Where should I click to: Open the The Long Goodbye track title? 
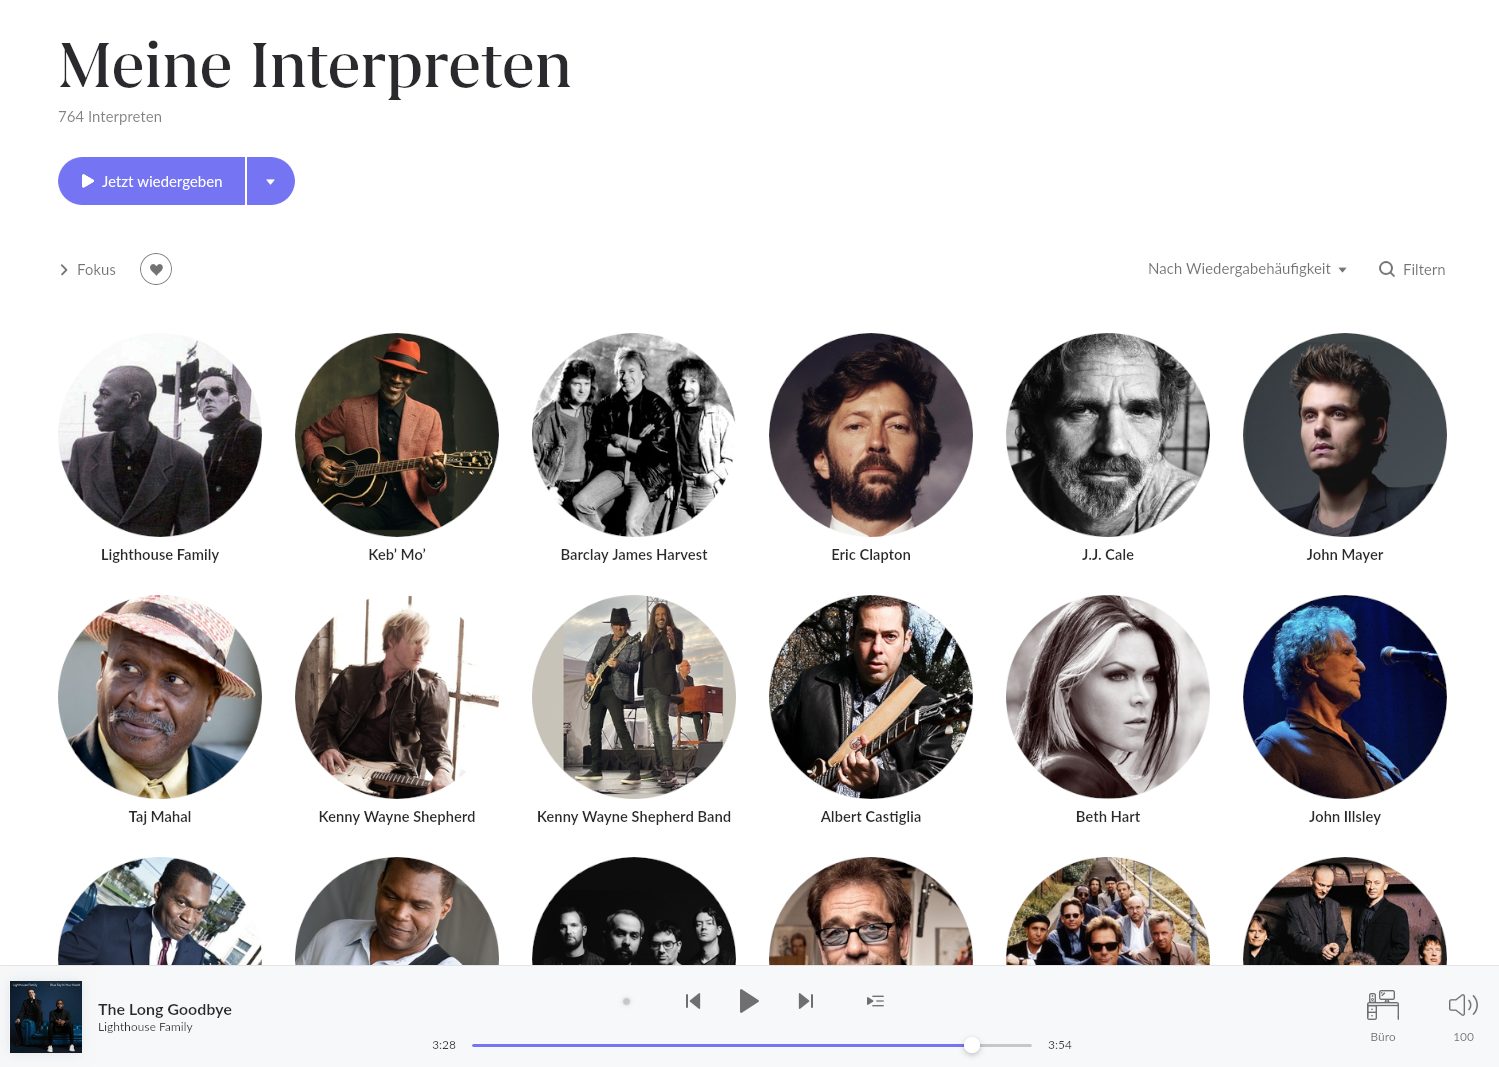165,1009
